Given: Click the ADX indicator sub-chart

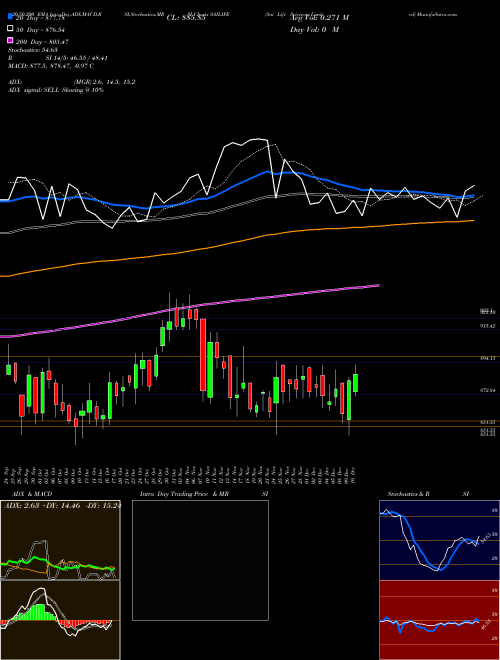Looking at the screenshot, I should [60, 540].
